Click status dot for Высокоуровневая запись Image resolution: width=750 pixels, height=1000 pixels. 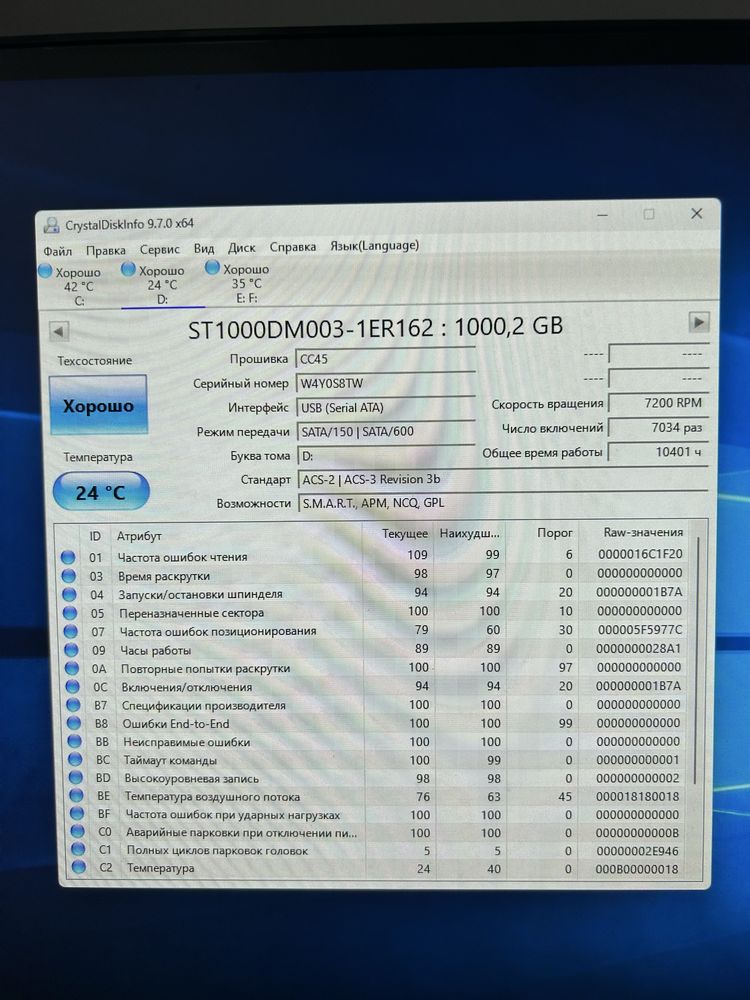pyautogui.click(x=76, y=777)
